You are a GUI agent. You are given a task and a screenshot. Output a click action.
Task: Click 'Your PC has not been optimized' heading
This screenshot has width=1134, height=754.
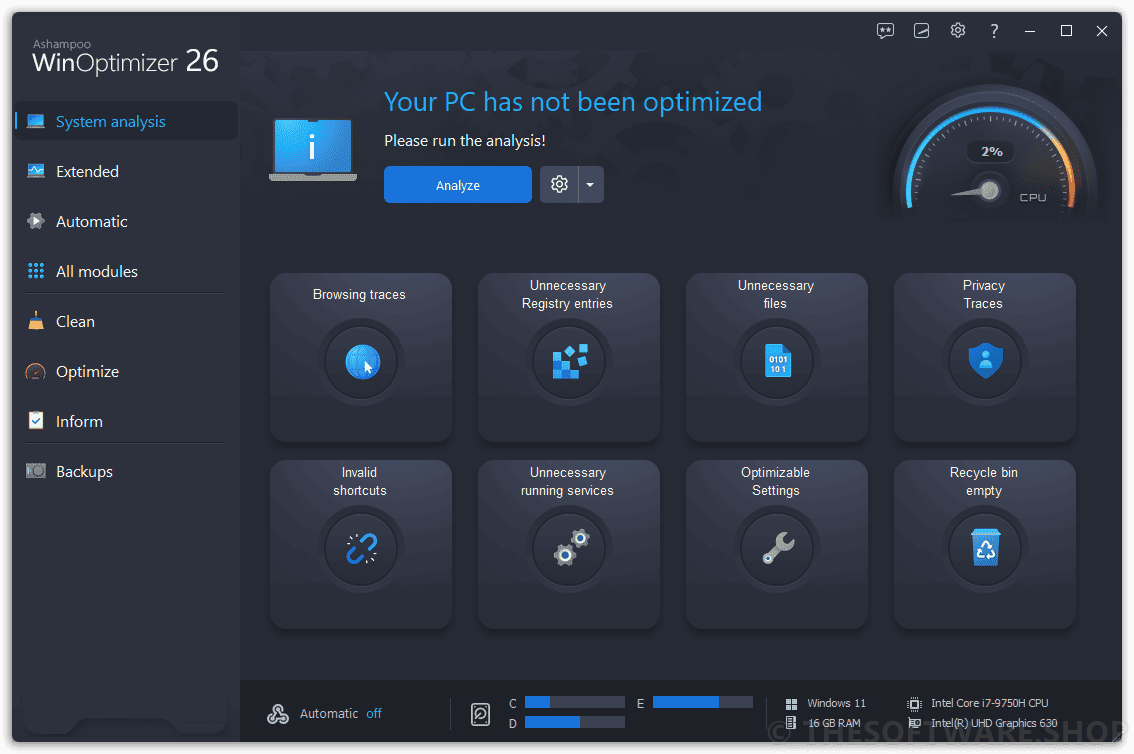coord(573,102)
